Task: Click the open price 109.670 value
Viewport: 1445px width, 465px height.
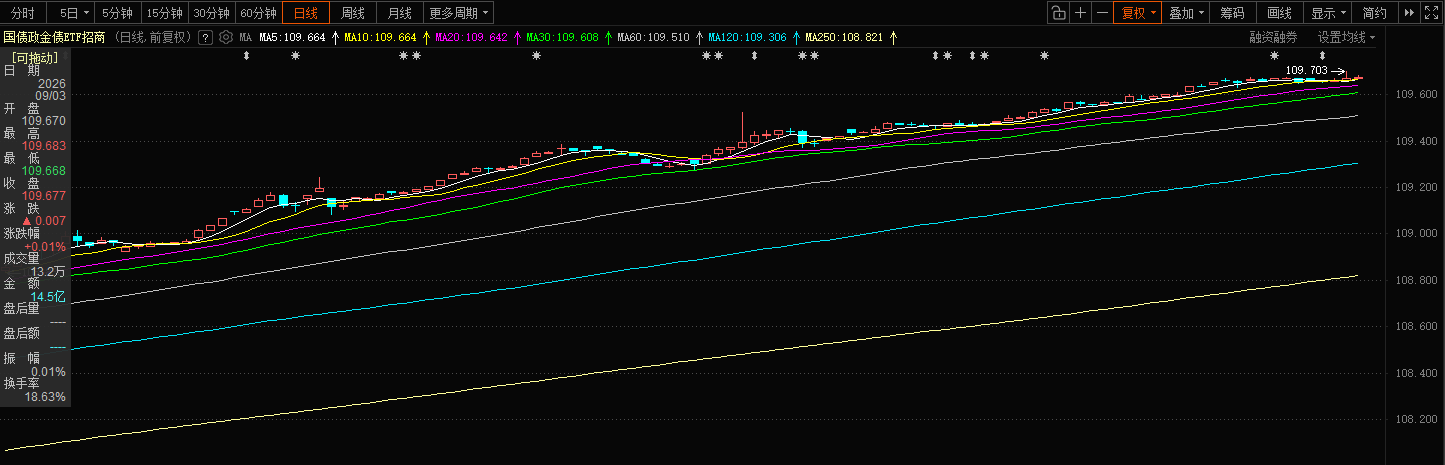Action: [44, 120]
